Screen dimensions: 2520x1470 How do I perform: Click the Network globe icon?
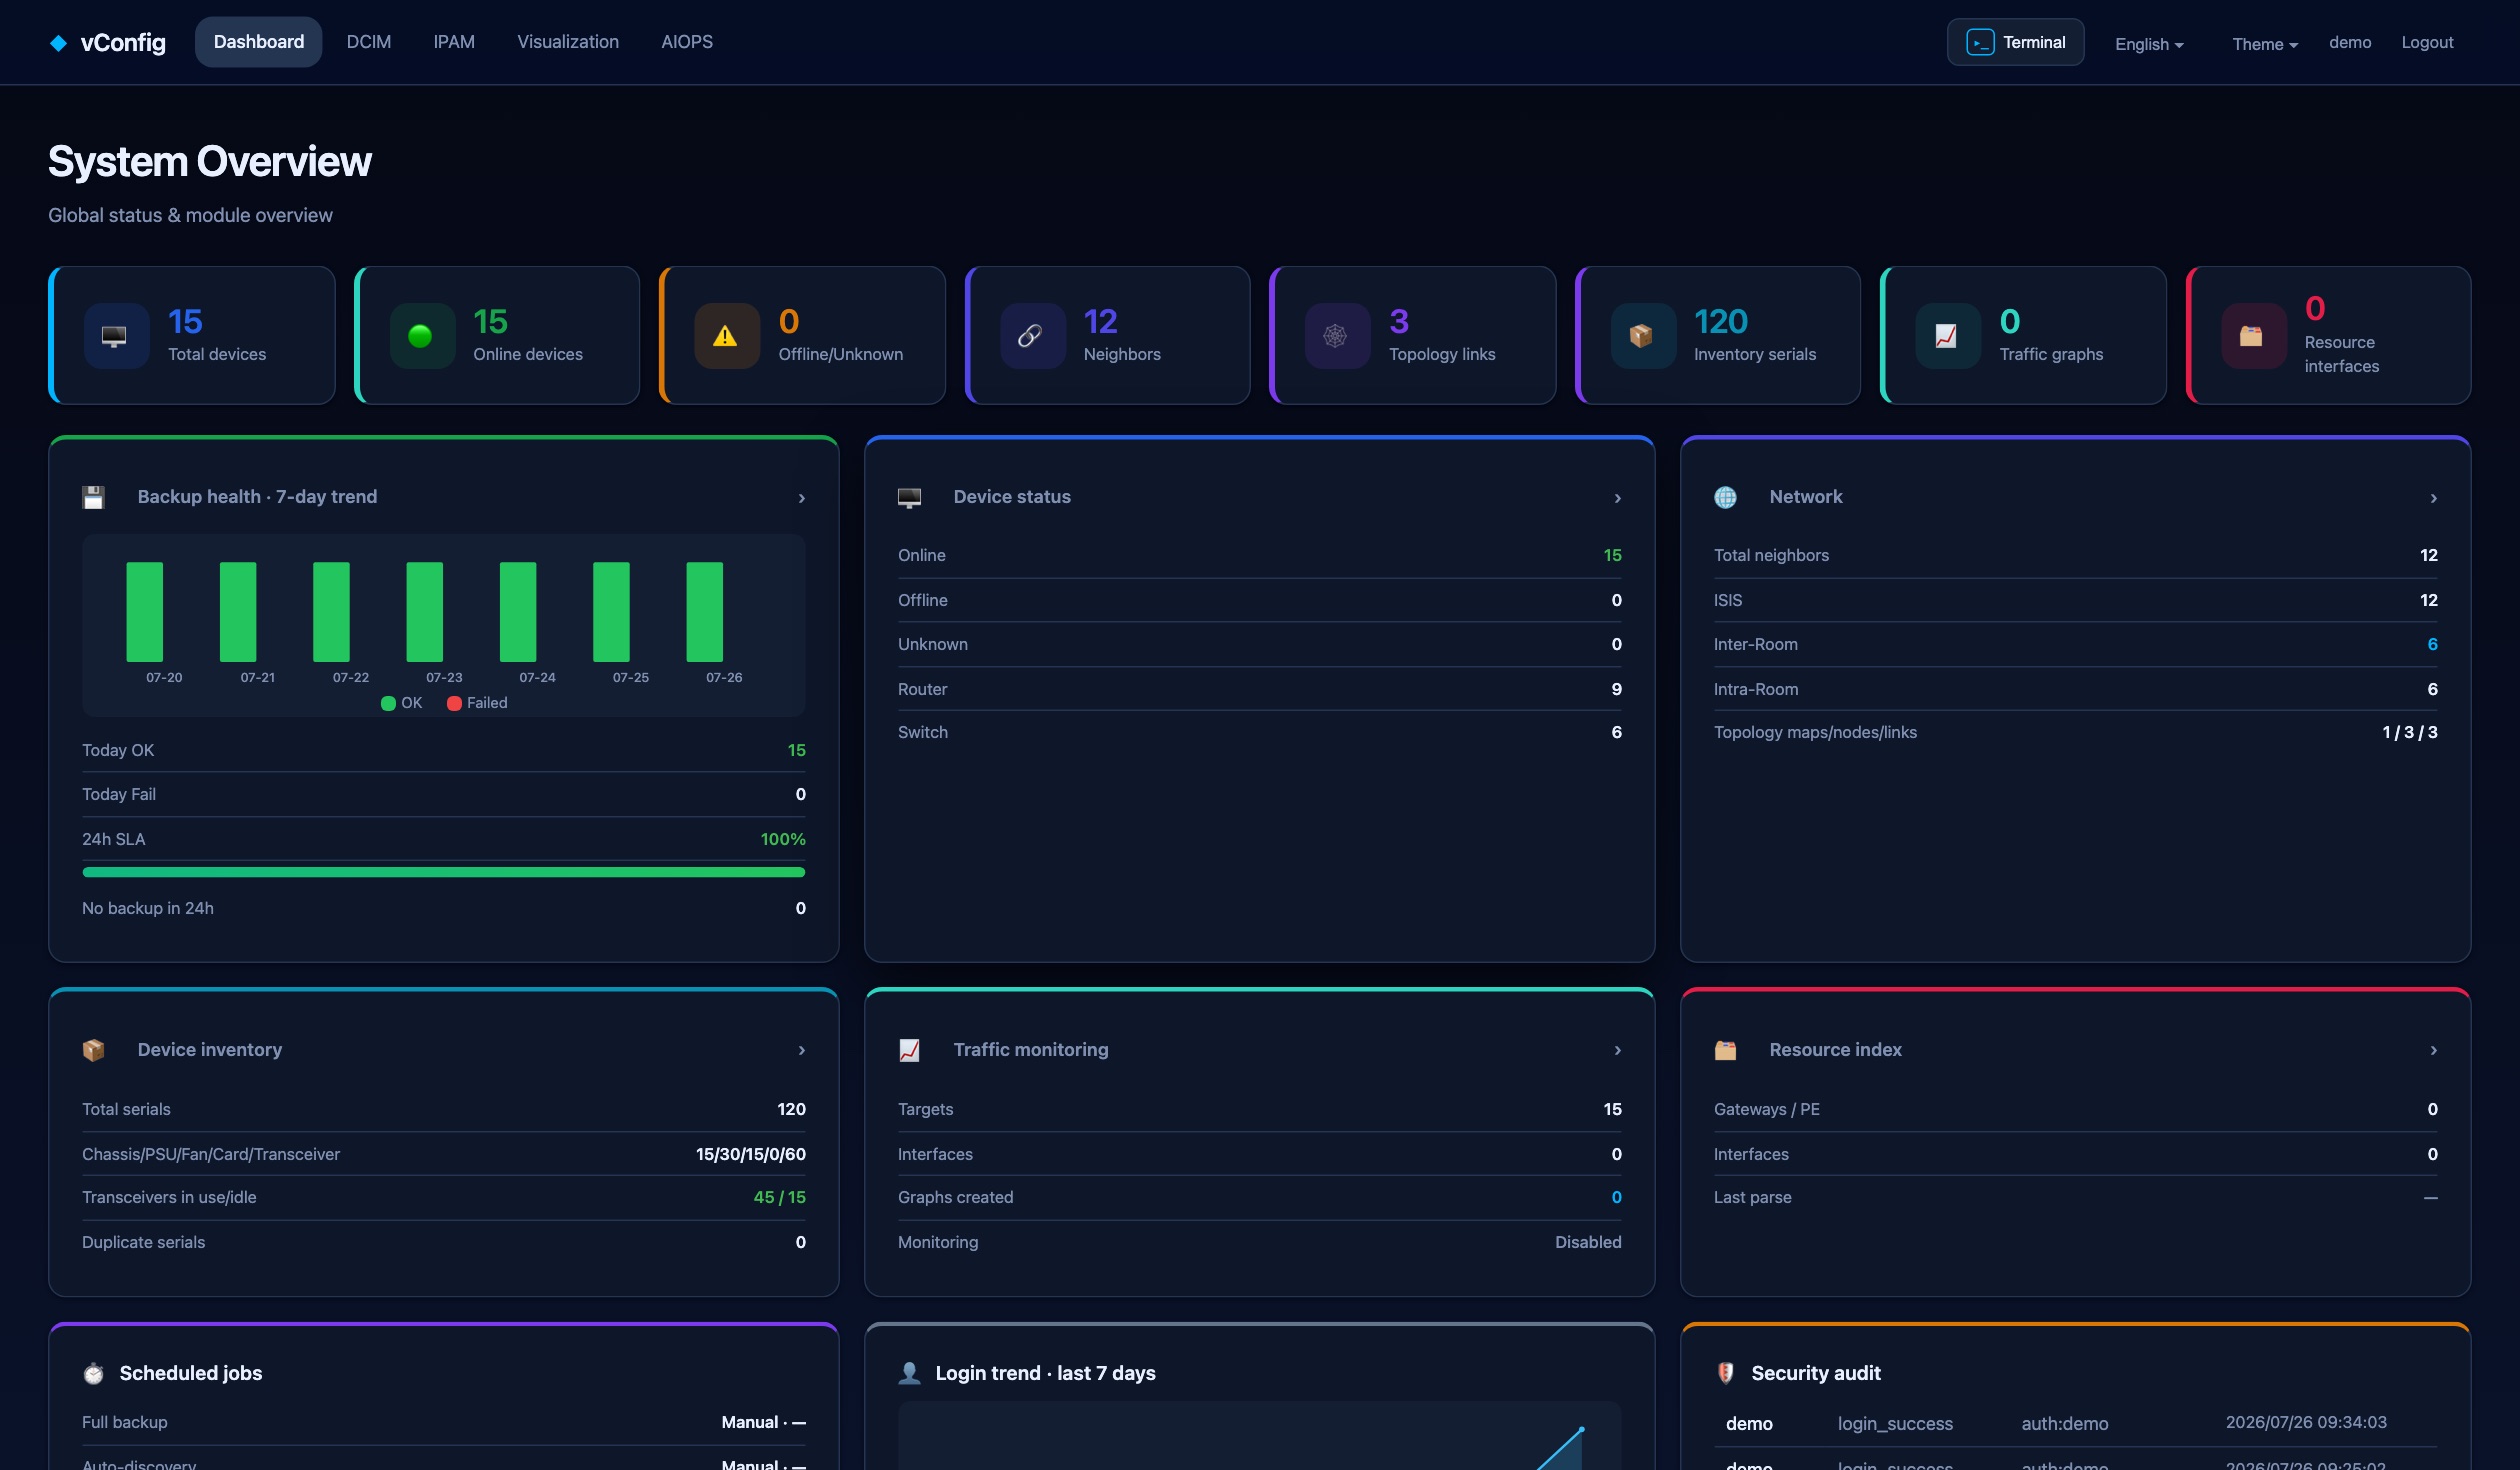point(1726,497)
